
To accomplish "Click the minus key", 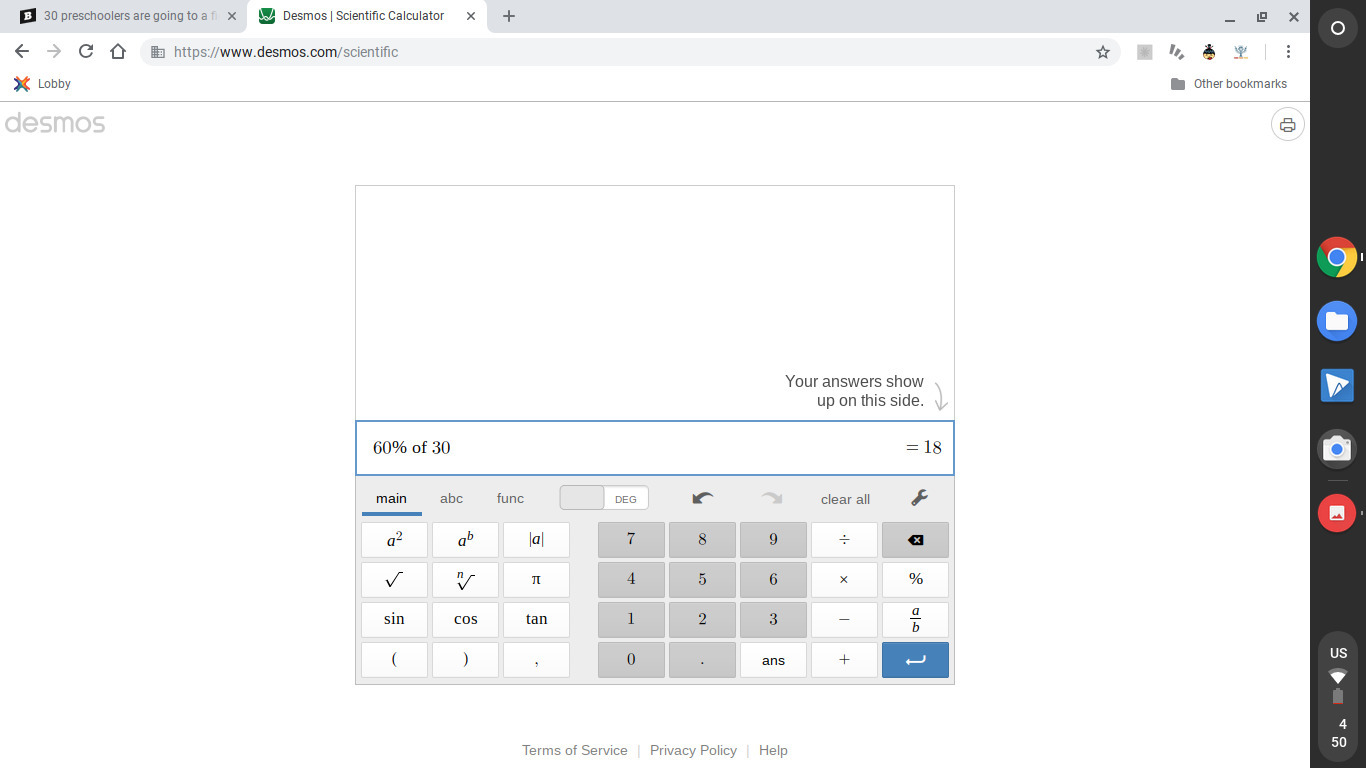I will click(844, 620).
